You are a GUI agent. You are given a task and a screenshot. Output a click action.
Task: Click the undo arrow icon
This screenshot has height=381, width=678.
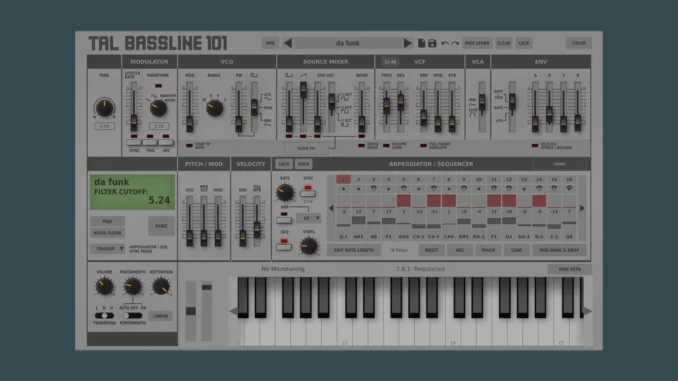click(445, 43)
